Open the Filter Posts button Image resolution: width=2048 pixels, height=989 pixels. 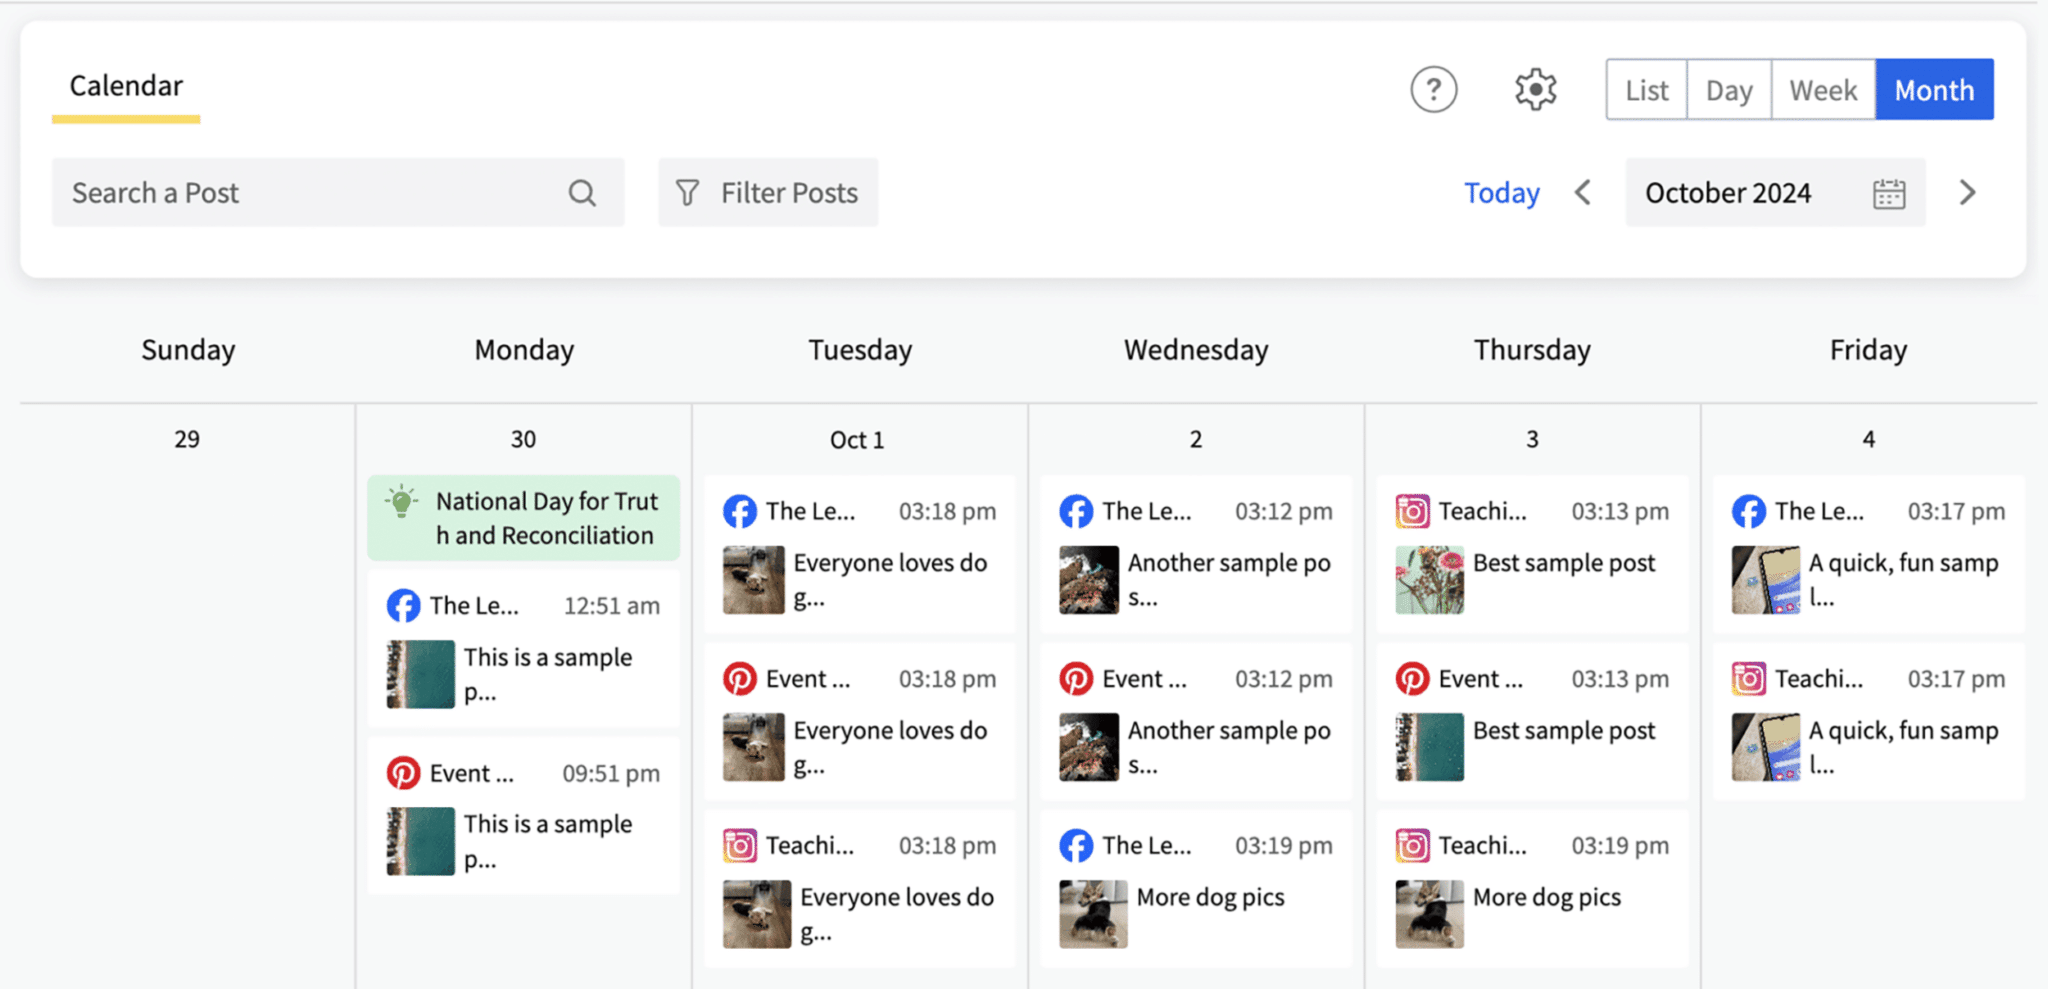click(x=768, y=192)
